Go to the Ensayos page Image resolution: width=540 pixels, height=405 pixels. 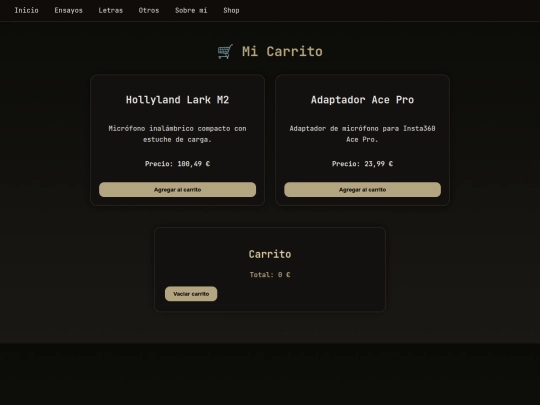[x=69, y=10]
